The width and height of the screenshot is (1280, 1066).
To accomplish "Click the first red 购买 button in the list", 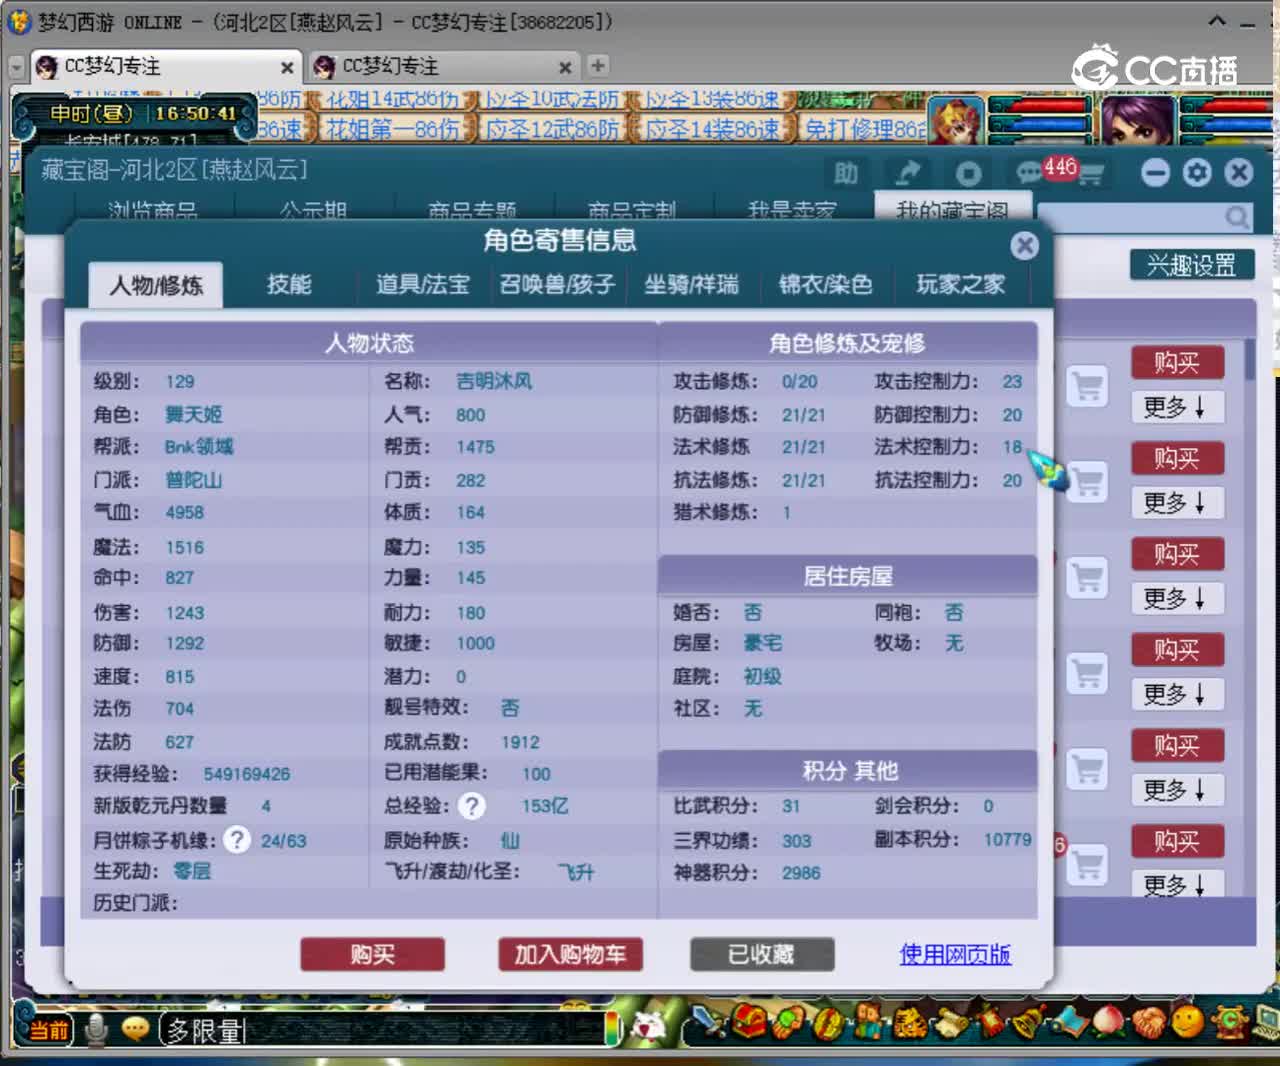I will (x=1177, y=362).
